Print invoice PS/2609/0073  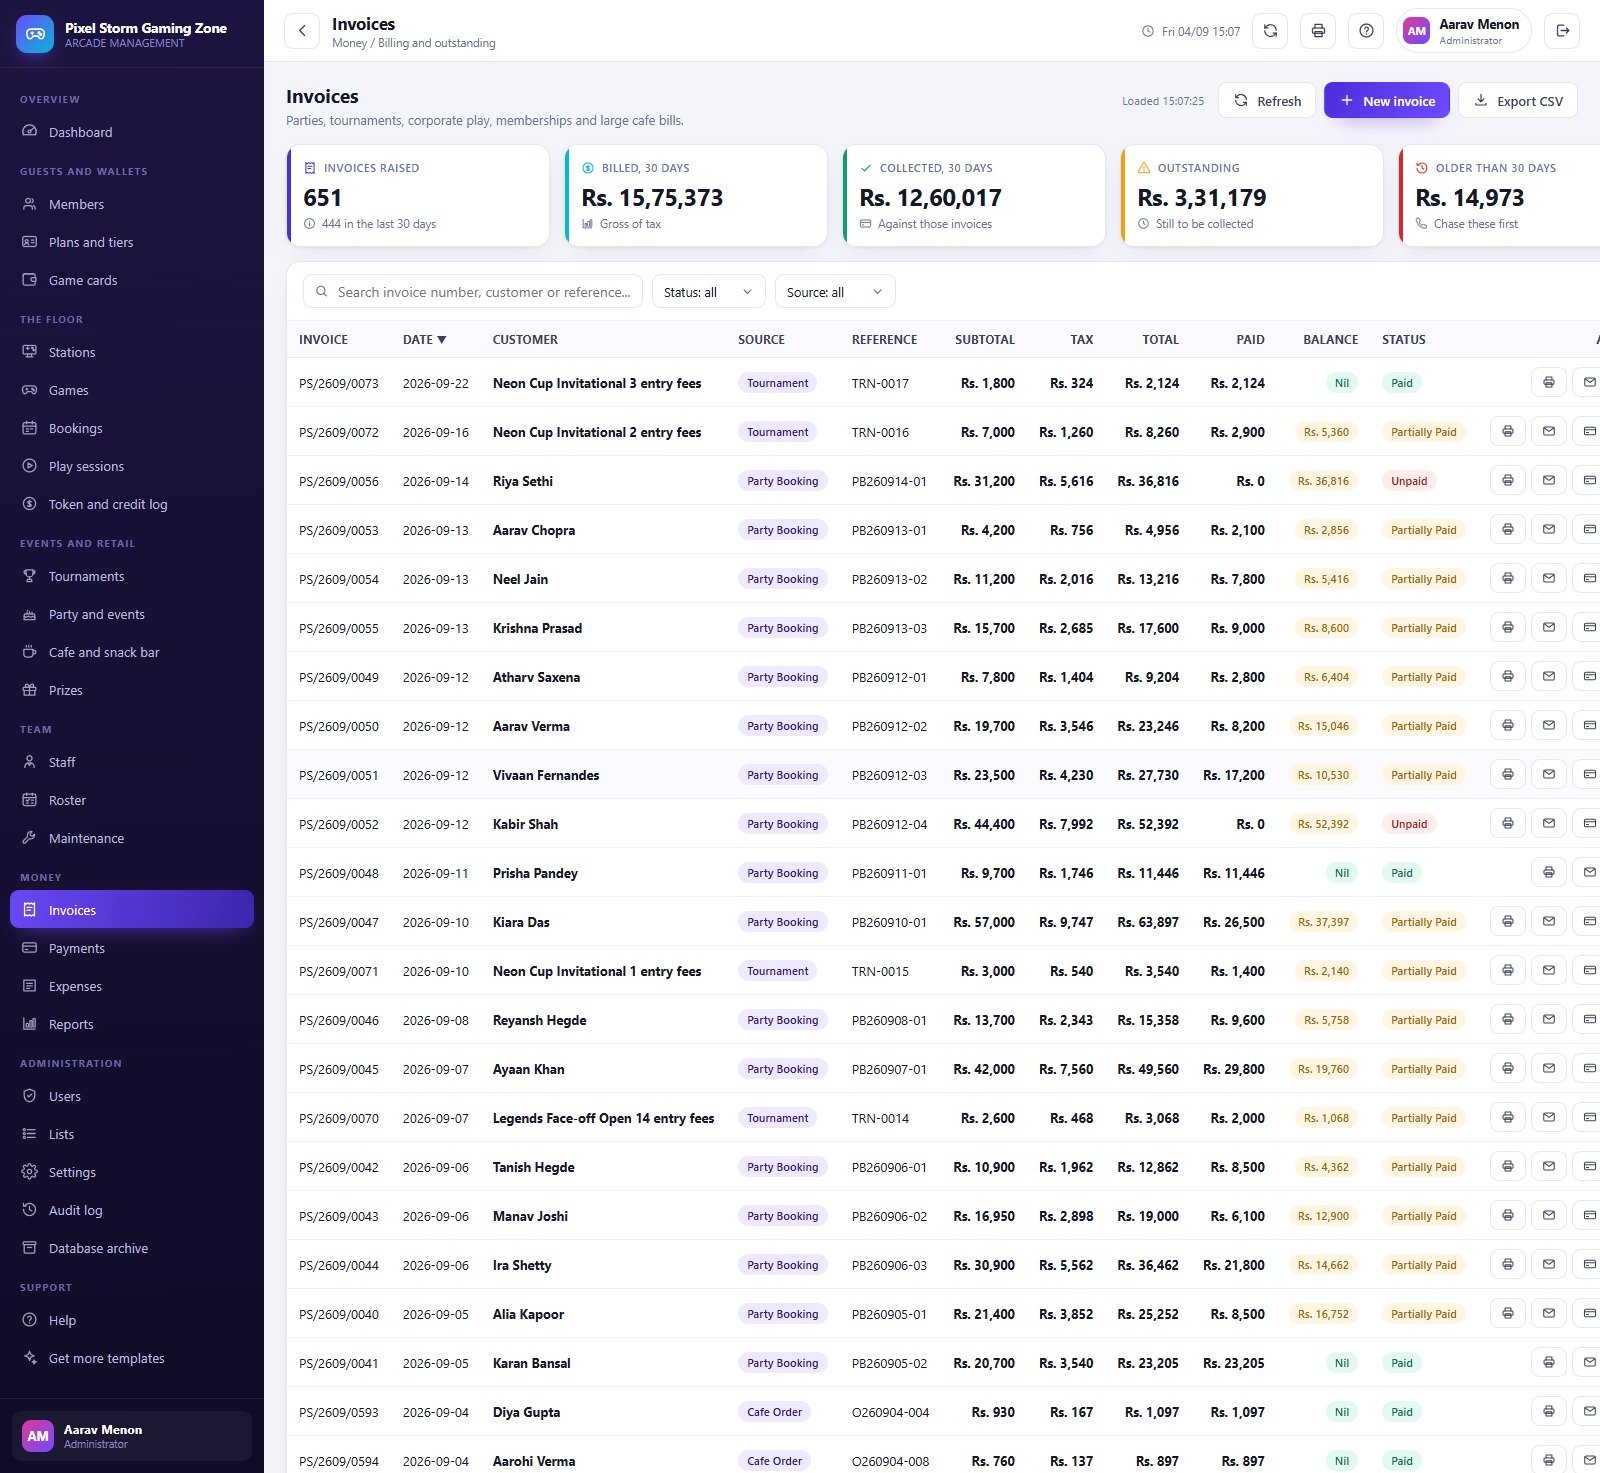[1549, 383]
